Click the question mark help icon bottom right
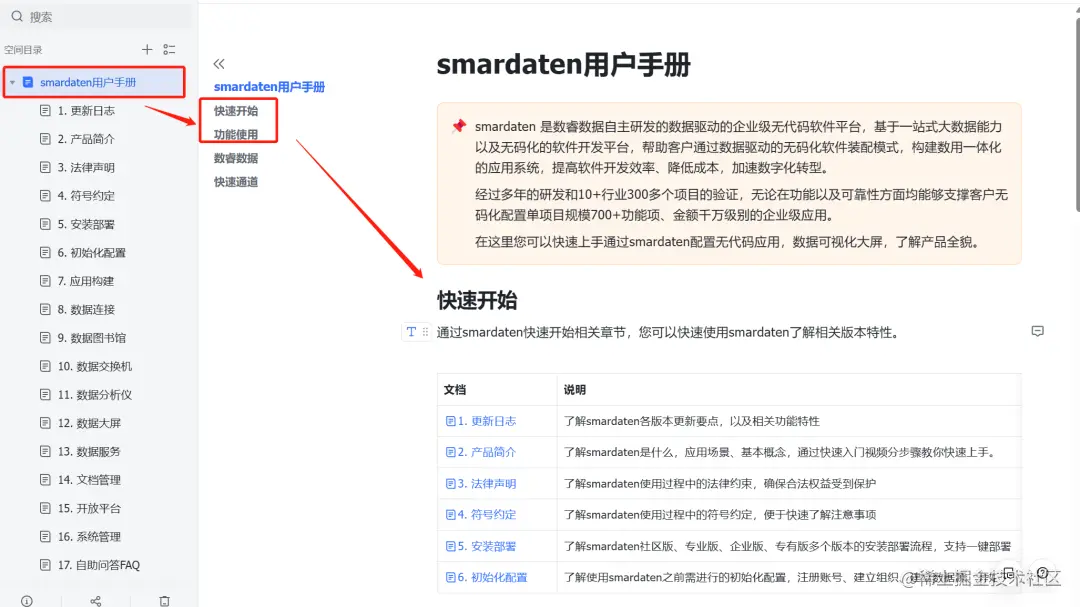This screenshot has height=607, width=1080. point(1042,573)
